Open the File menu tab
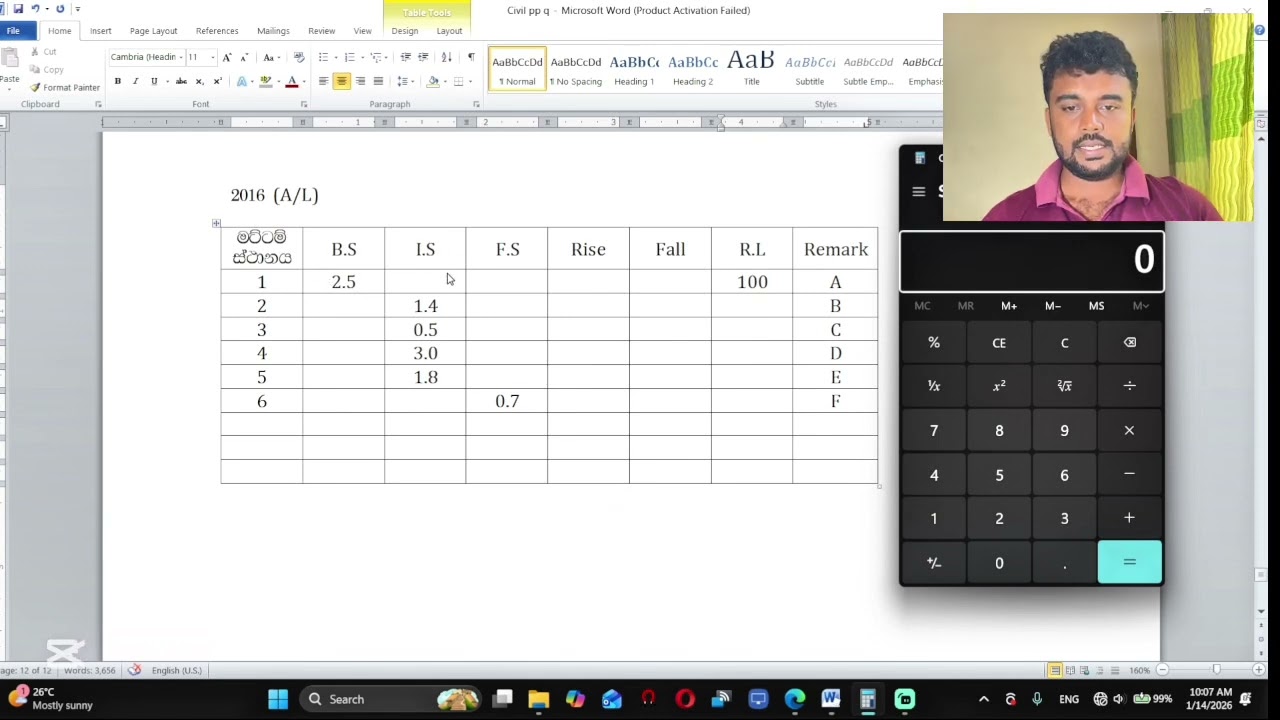The height and width of the screenshot is (720, 1280). 13,31
